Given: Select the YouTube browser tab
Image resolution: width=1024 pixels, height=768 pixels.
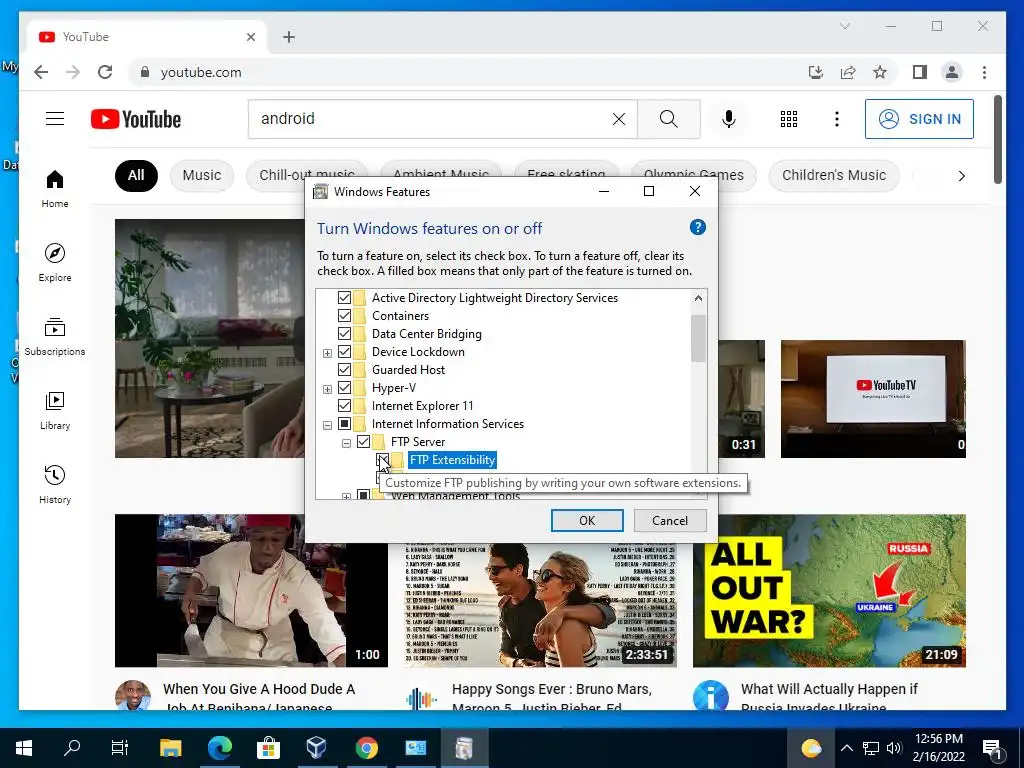Looking at the screenshot, I should click(x=147, y=37).
